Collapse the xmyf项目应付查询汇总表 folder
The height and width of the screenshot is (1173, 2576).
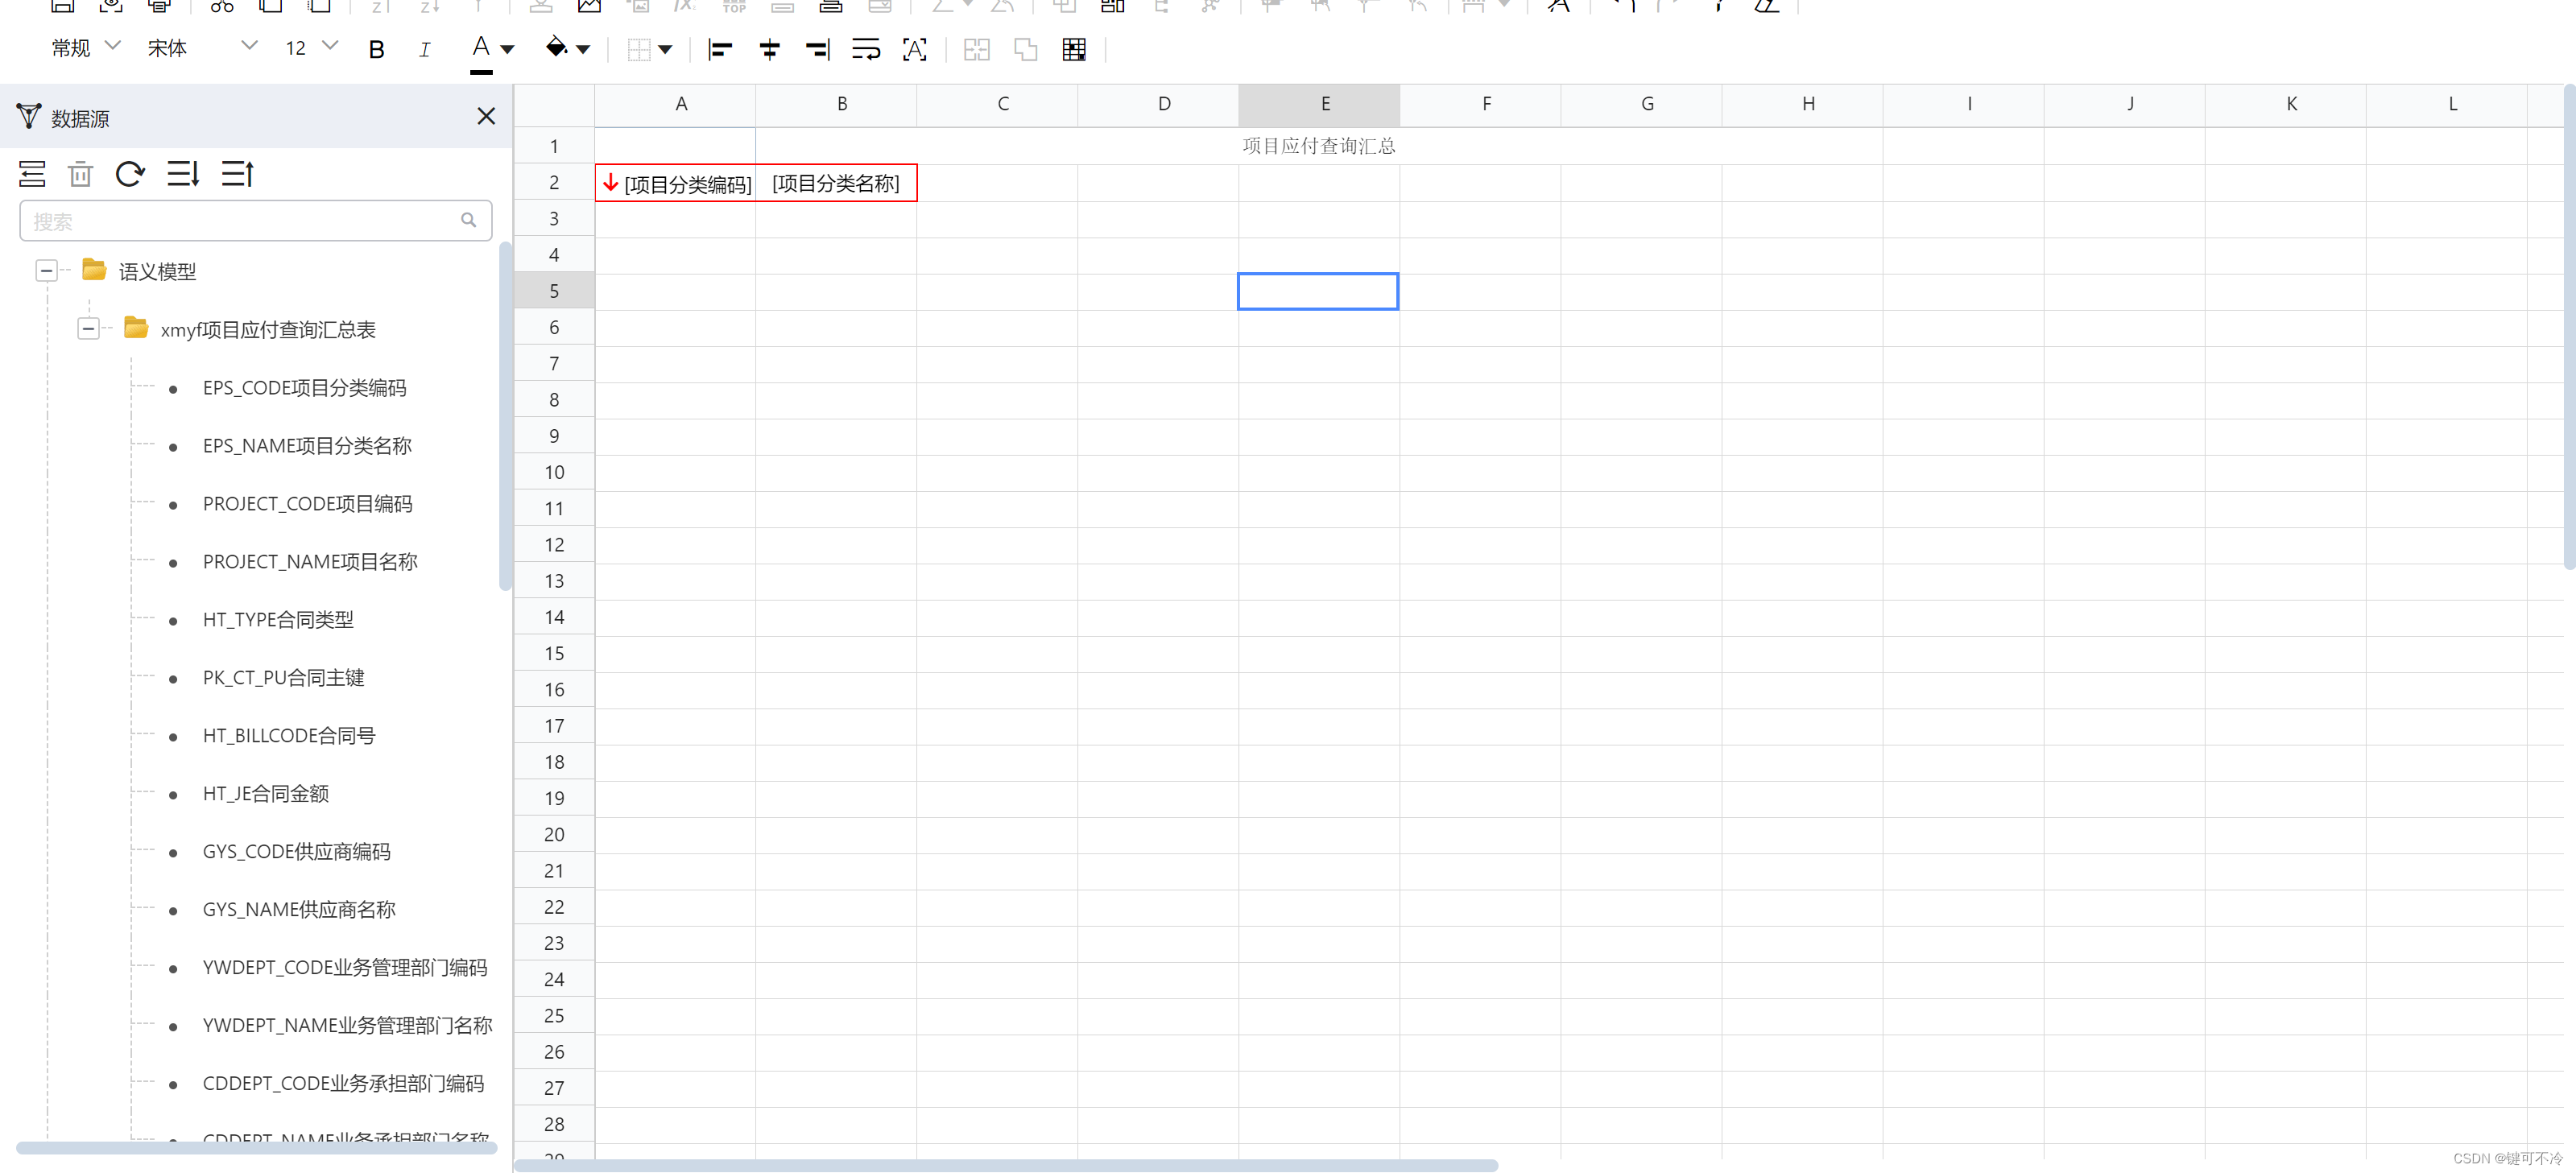point(88,329)
